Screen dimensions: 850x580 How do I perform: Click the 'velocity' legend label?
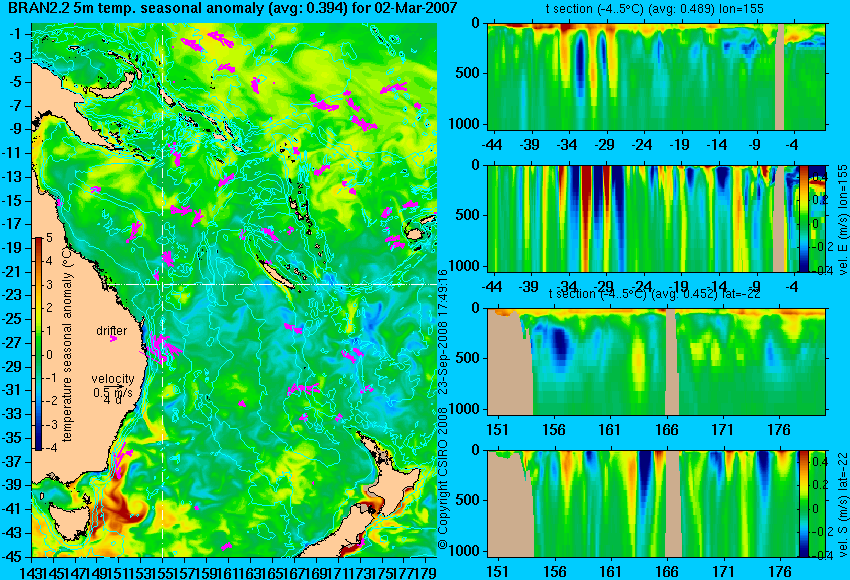[113, 379]
